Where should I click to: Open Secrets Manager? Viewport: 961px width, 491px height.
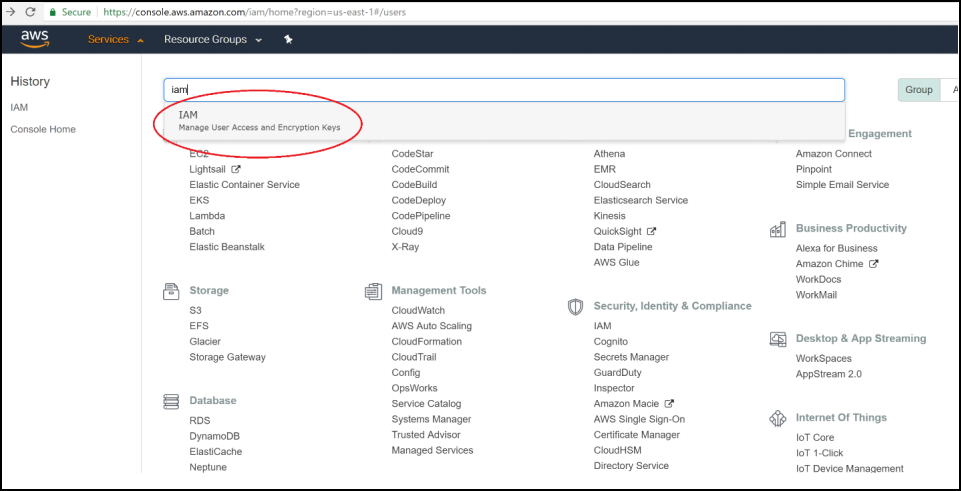point(631,357)
